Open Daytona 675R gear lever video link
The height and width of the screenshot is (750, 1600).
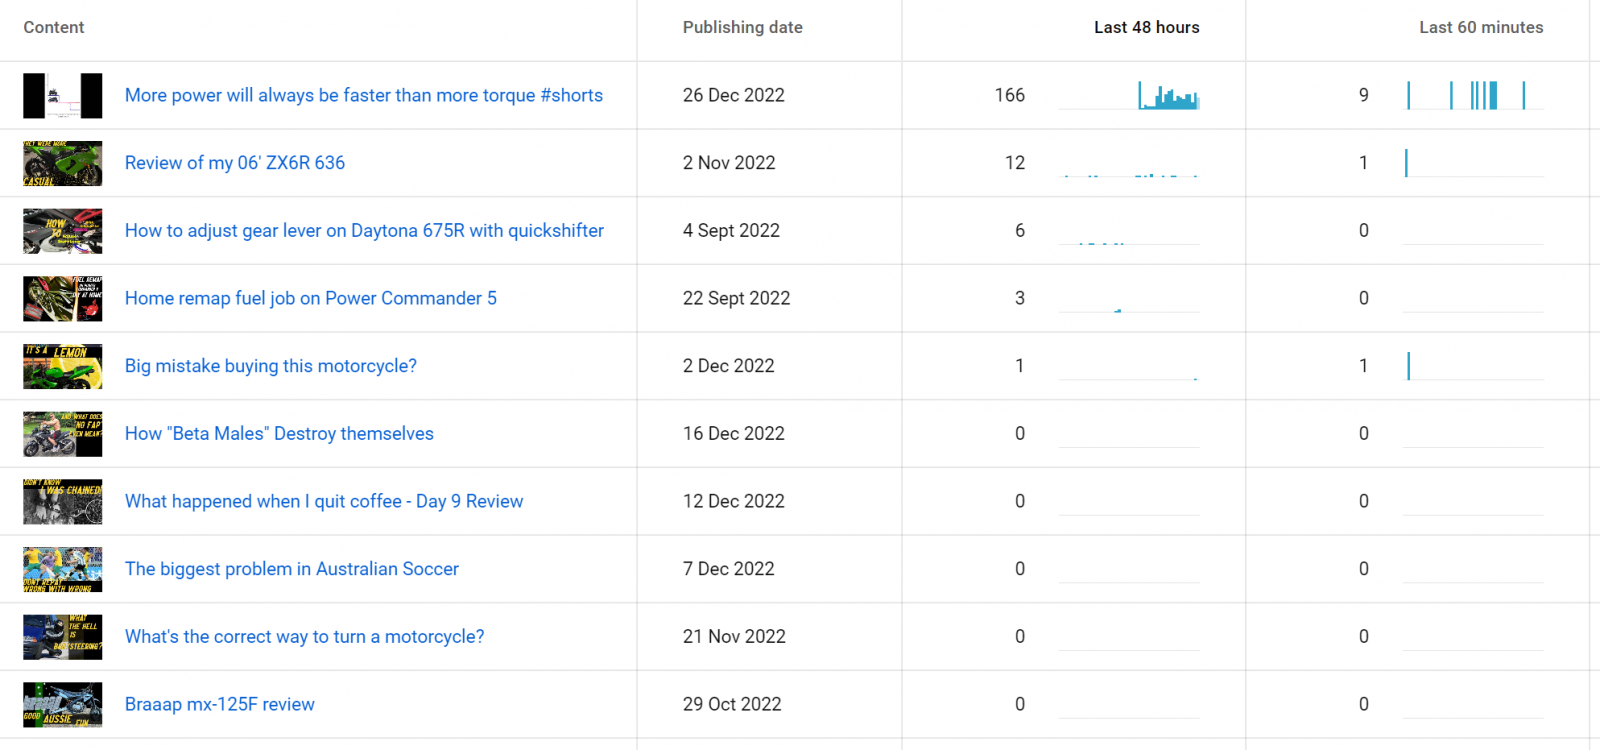(x=364, y=231)
